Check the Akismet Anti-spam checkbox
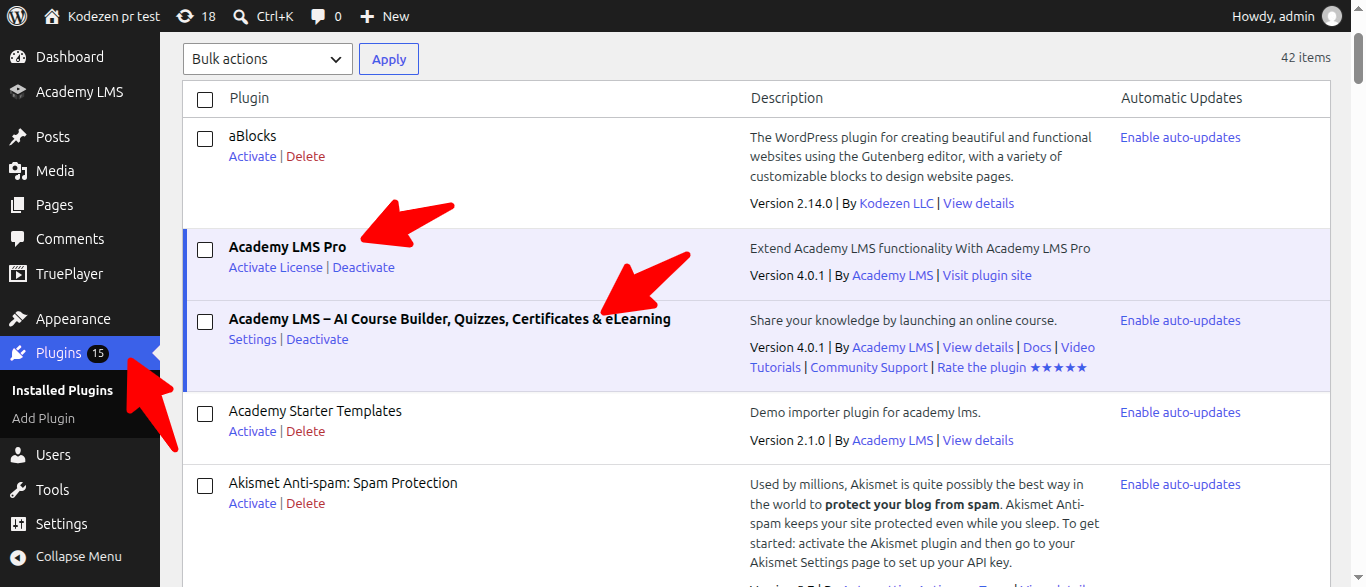 [205, 486]
